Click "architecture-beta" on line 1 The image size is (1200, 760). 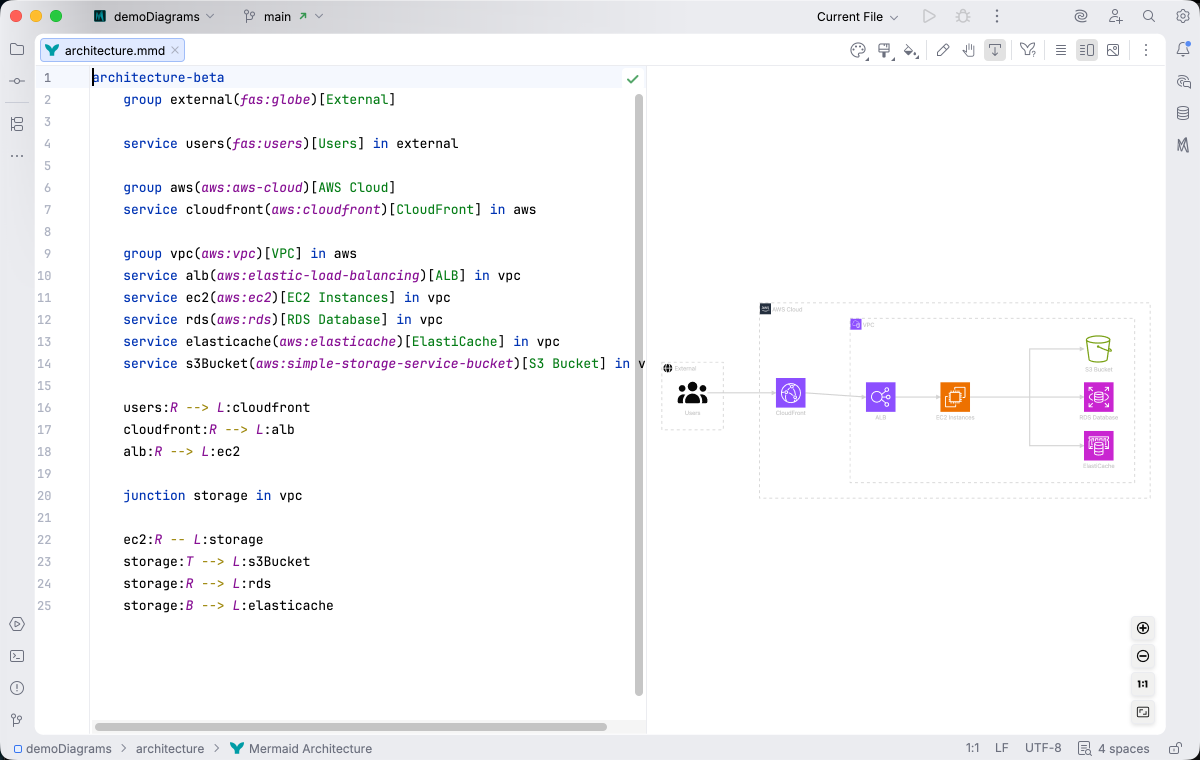(158, 77)
